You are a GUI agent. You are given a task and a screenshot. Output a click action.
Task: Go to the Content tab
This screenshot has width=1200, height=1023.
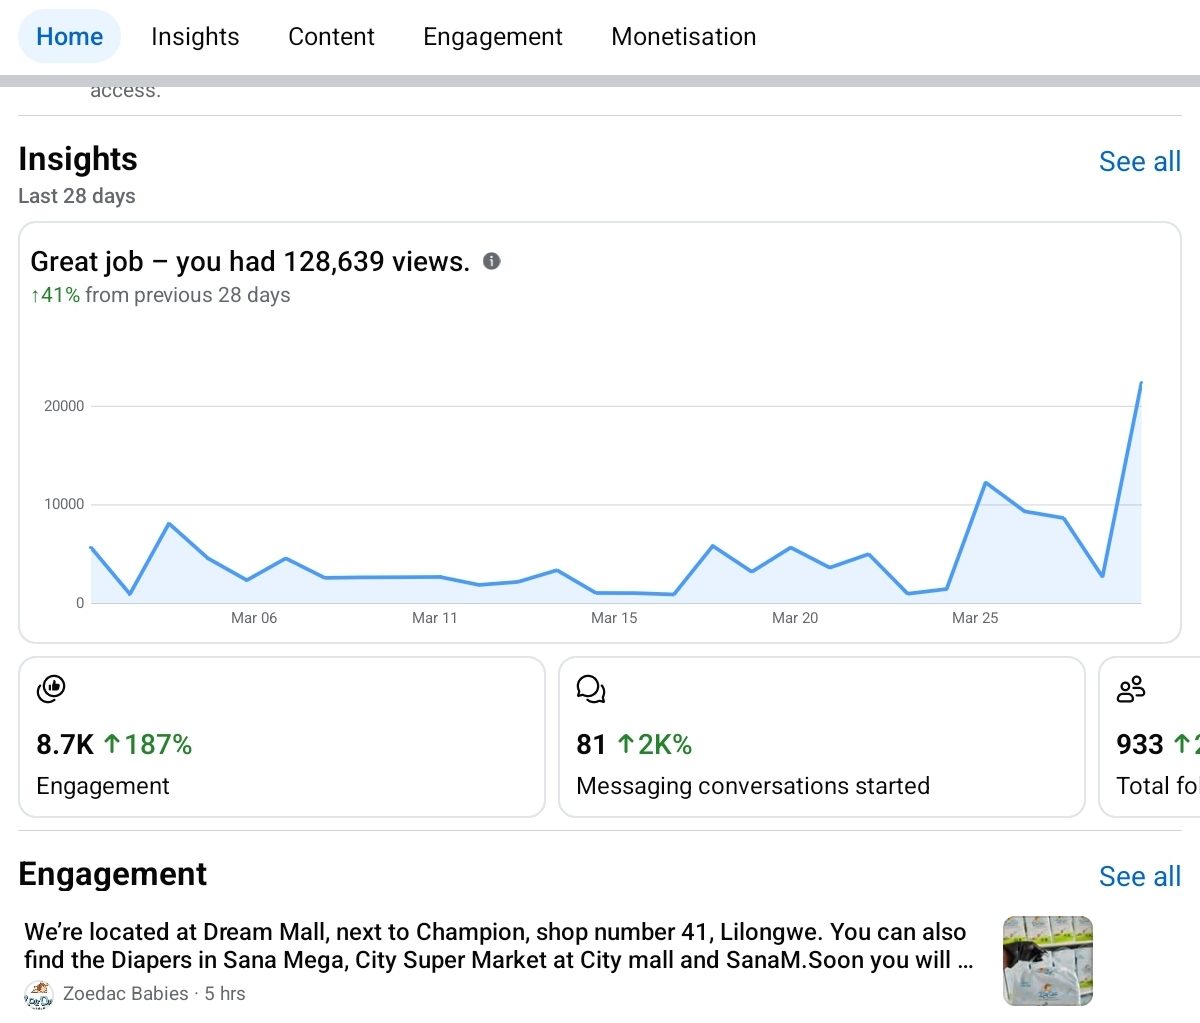331,37
